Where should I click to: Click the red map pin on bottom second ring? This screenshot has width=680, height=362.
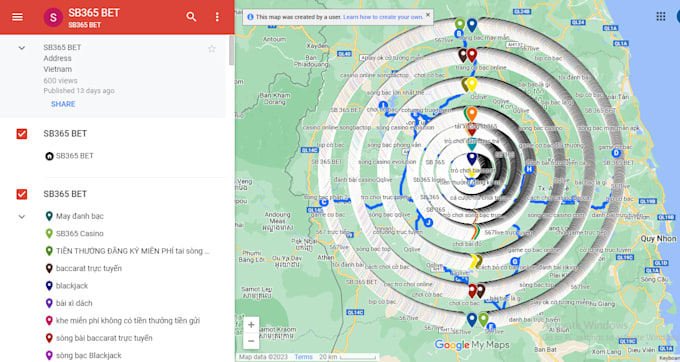(x=472, y=290)
